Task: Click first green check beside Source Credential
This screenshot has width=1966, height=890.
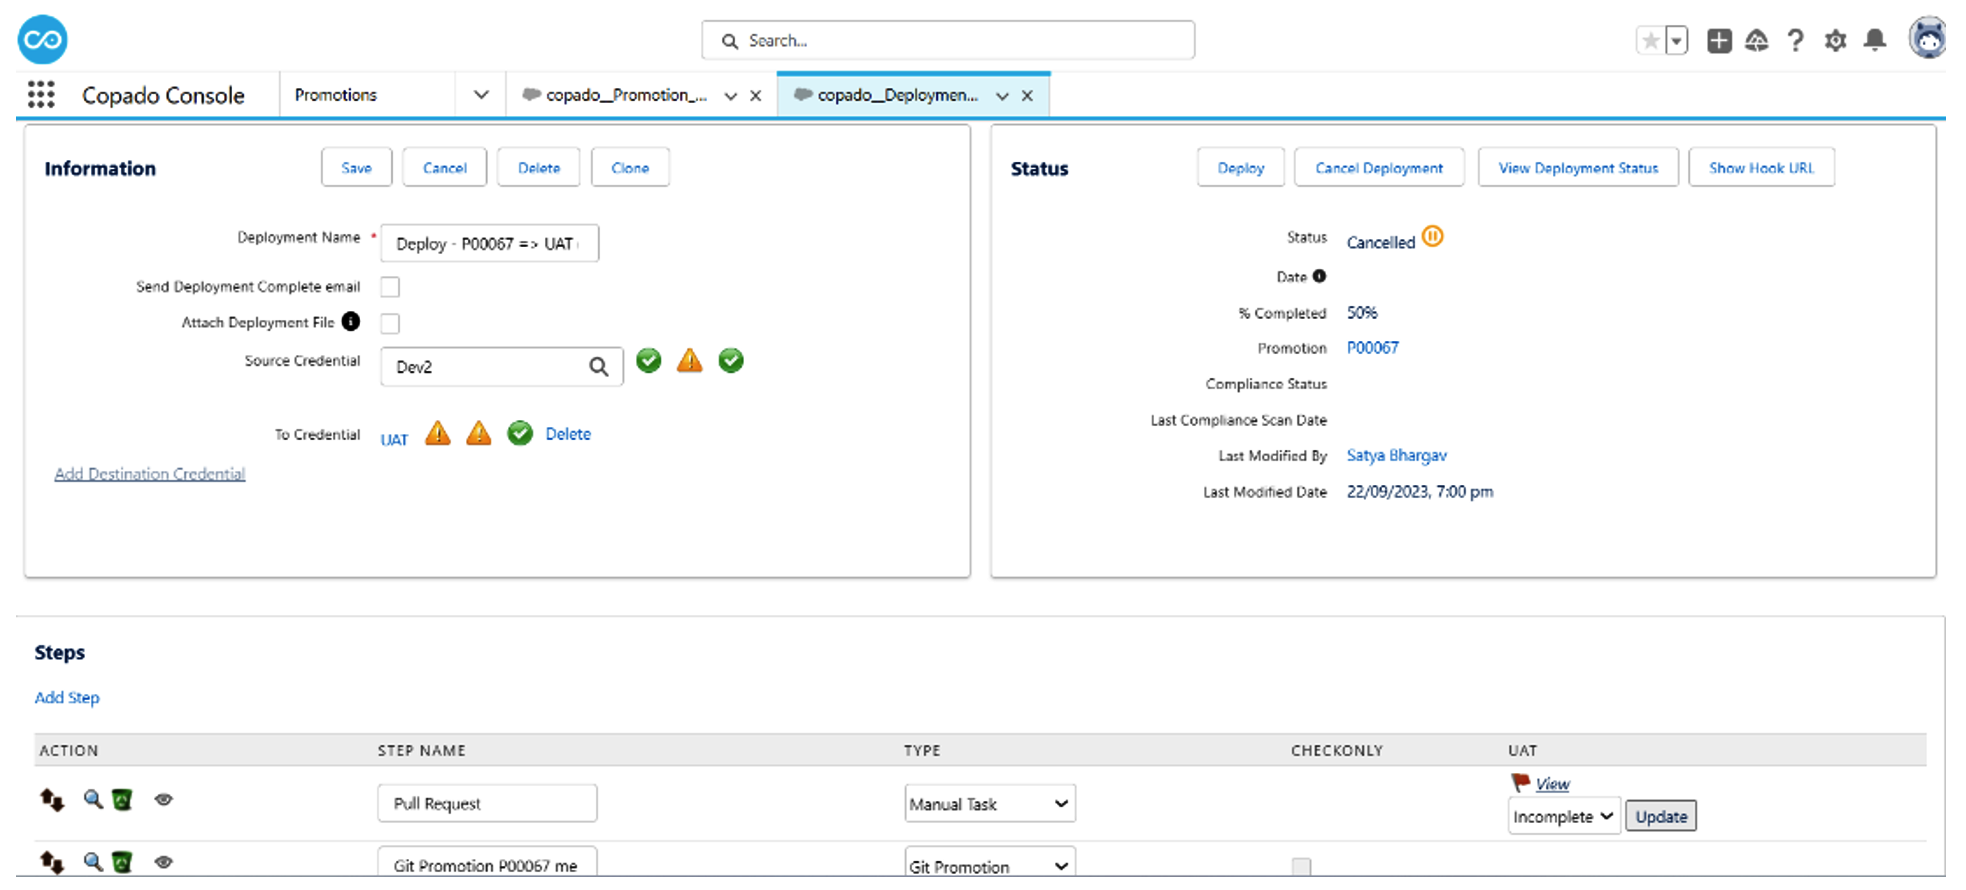Action: coord(649,360)
